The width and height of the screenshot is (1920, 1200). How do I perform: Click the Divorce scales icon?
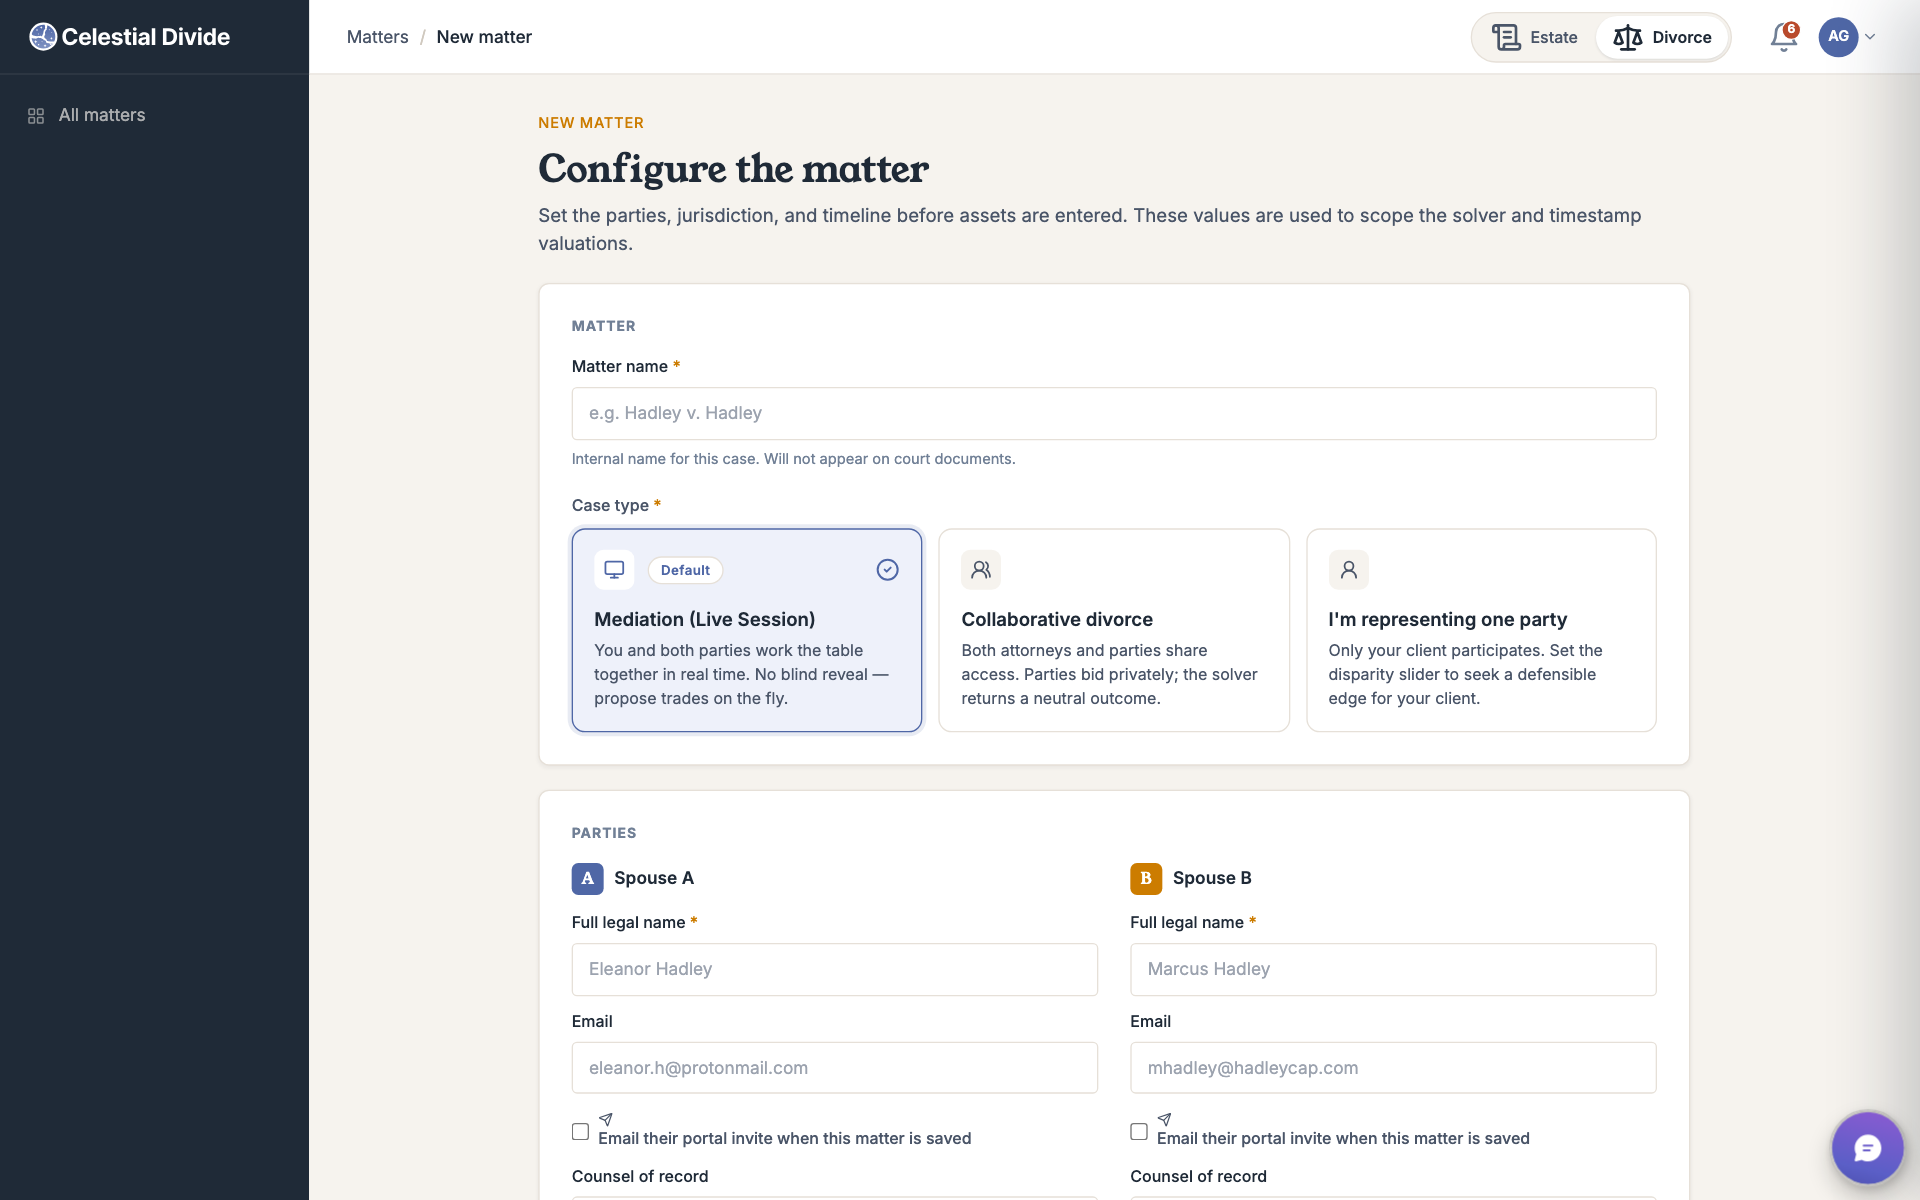(x=1628, y=37)
